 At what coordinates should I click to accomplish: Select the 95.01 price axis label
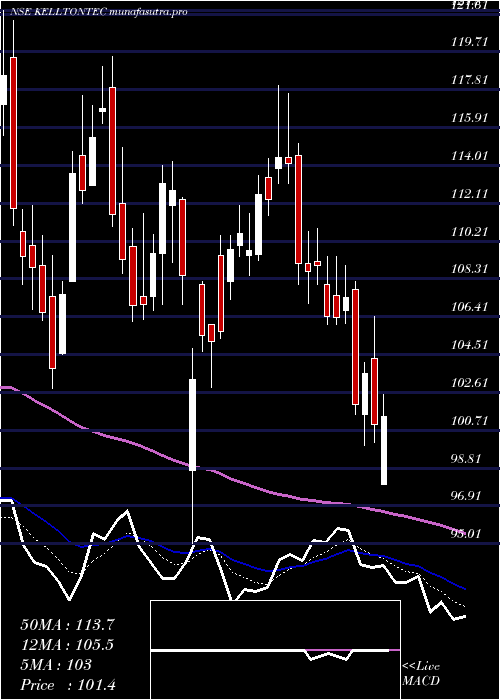click(464, 534)
